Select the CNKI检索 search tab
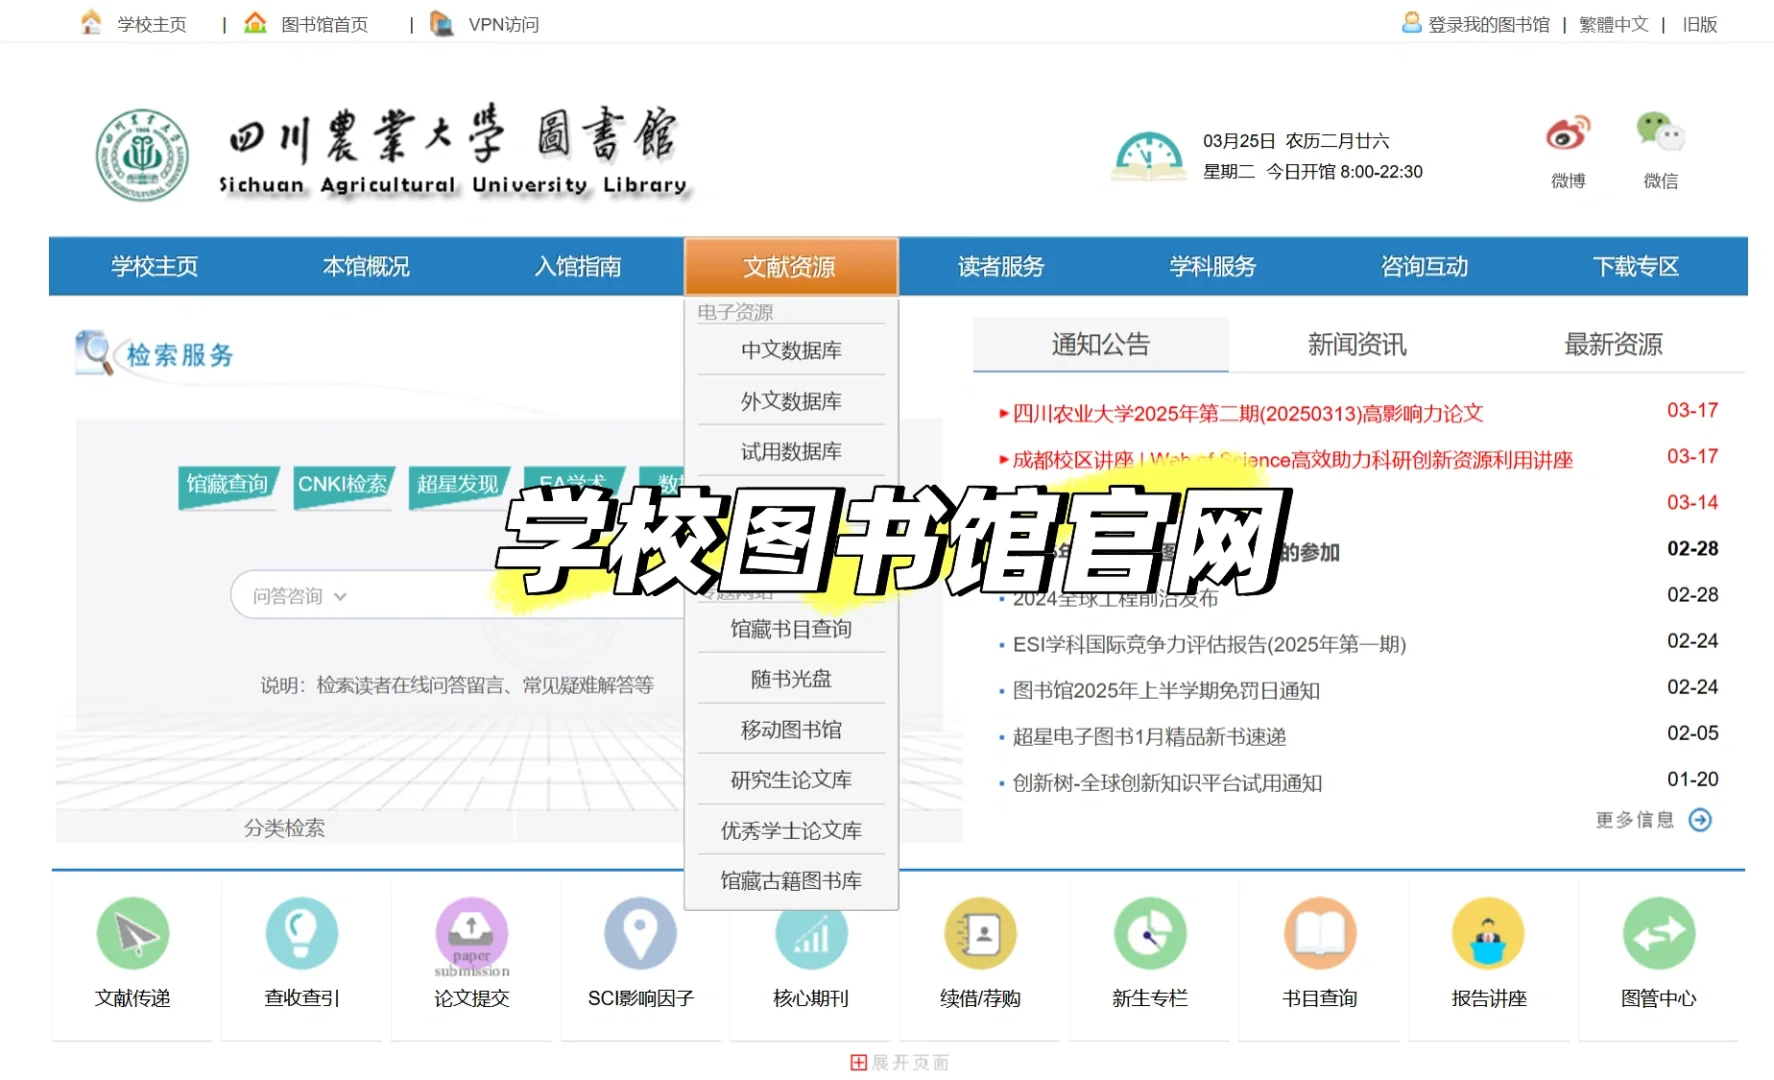1774x1080 pixels. click(343, 486)
